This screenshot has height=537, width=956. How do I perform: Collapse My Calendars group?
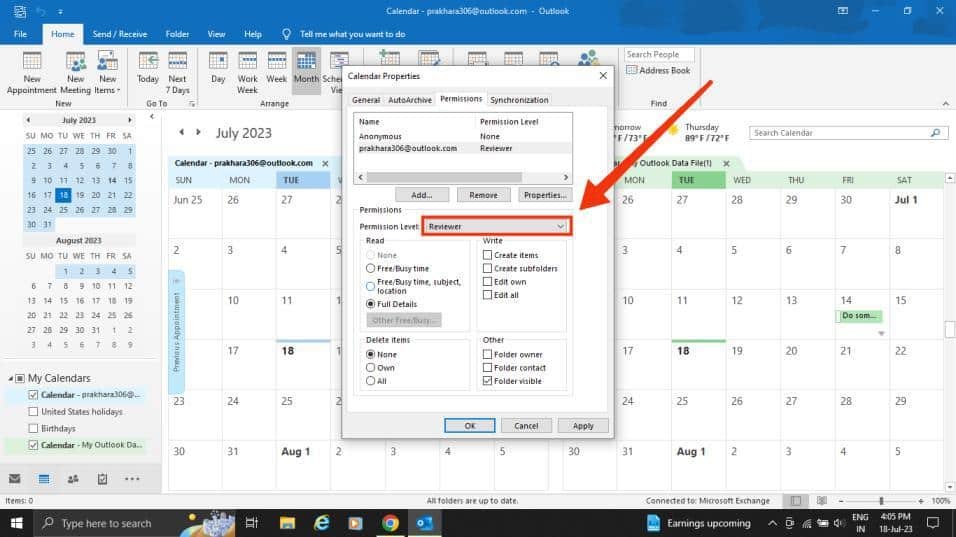tap(10, 379)
